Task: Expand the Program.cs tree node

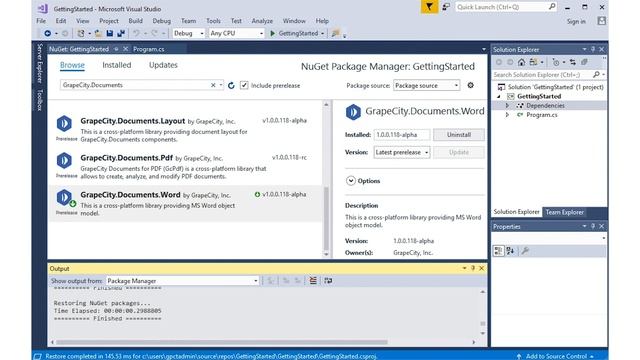Action: click(x=507, y=115)
